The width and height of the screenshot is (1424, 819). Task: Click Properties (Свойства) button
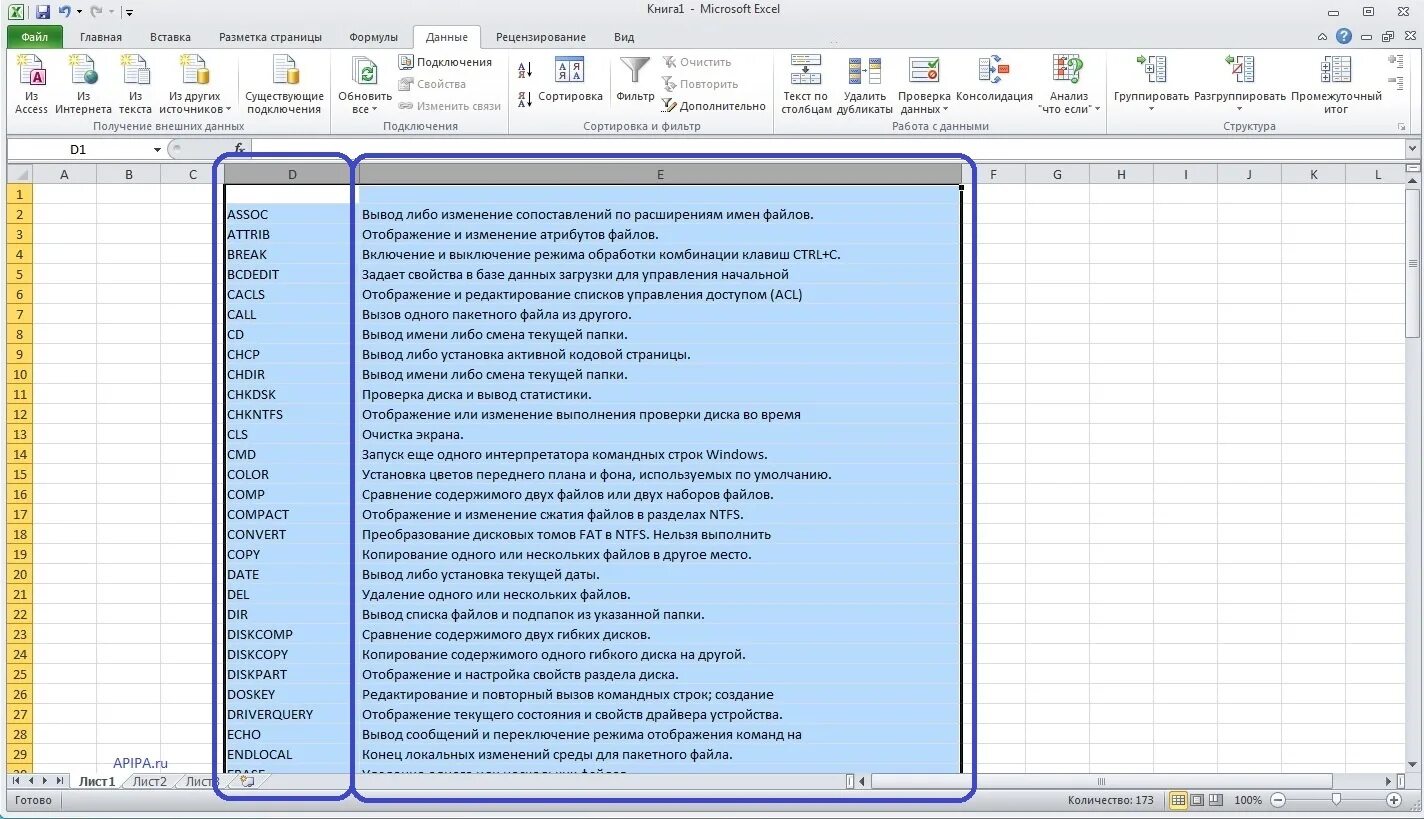coord(433,84)
